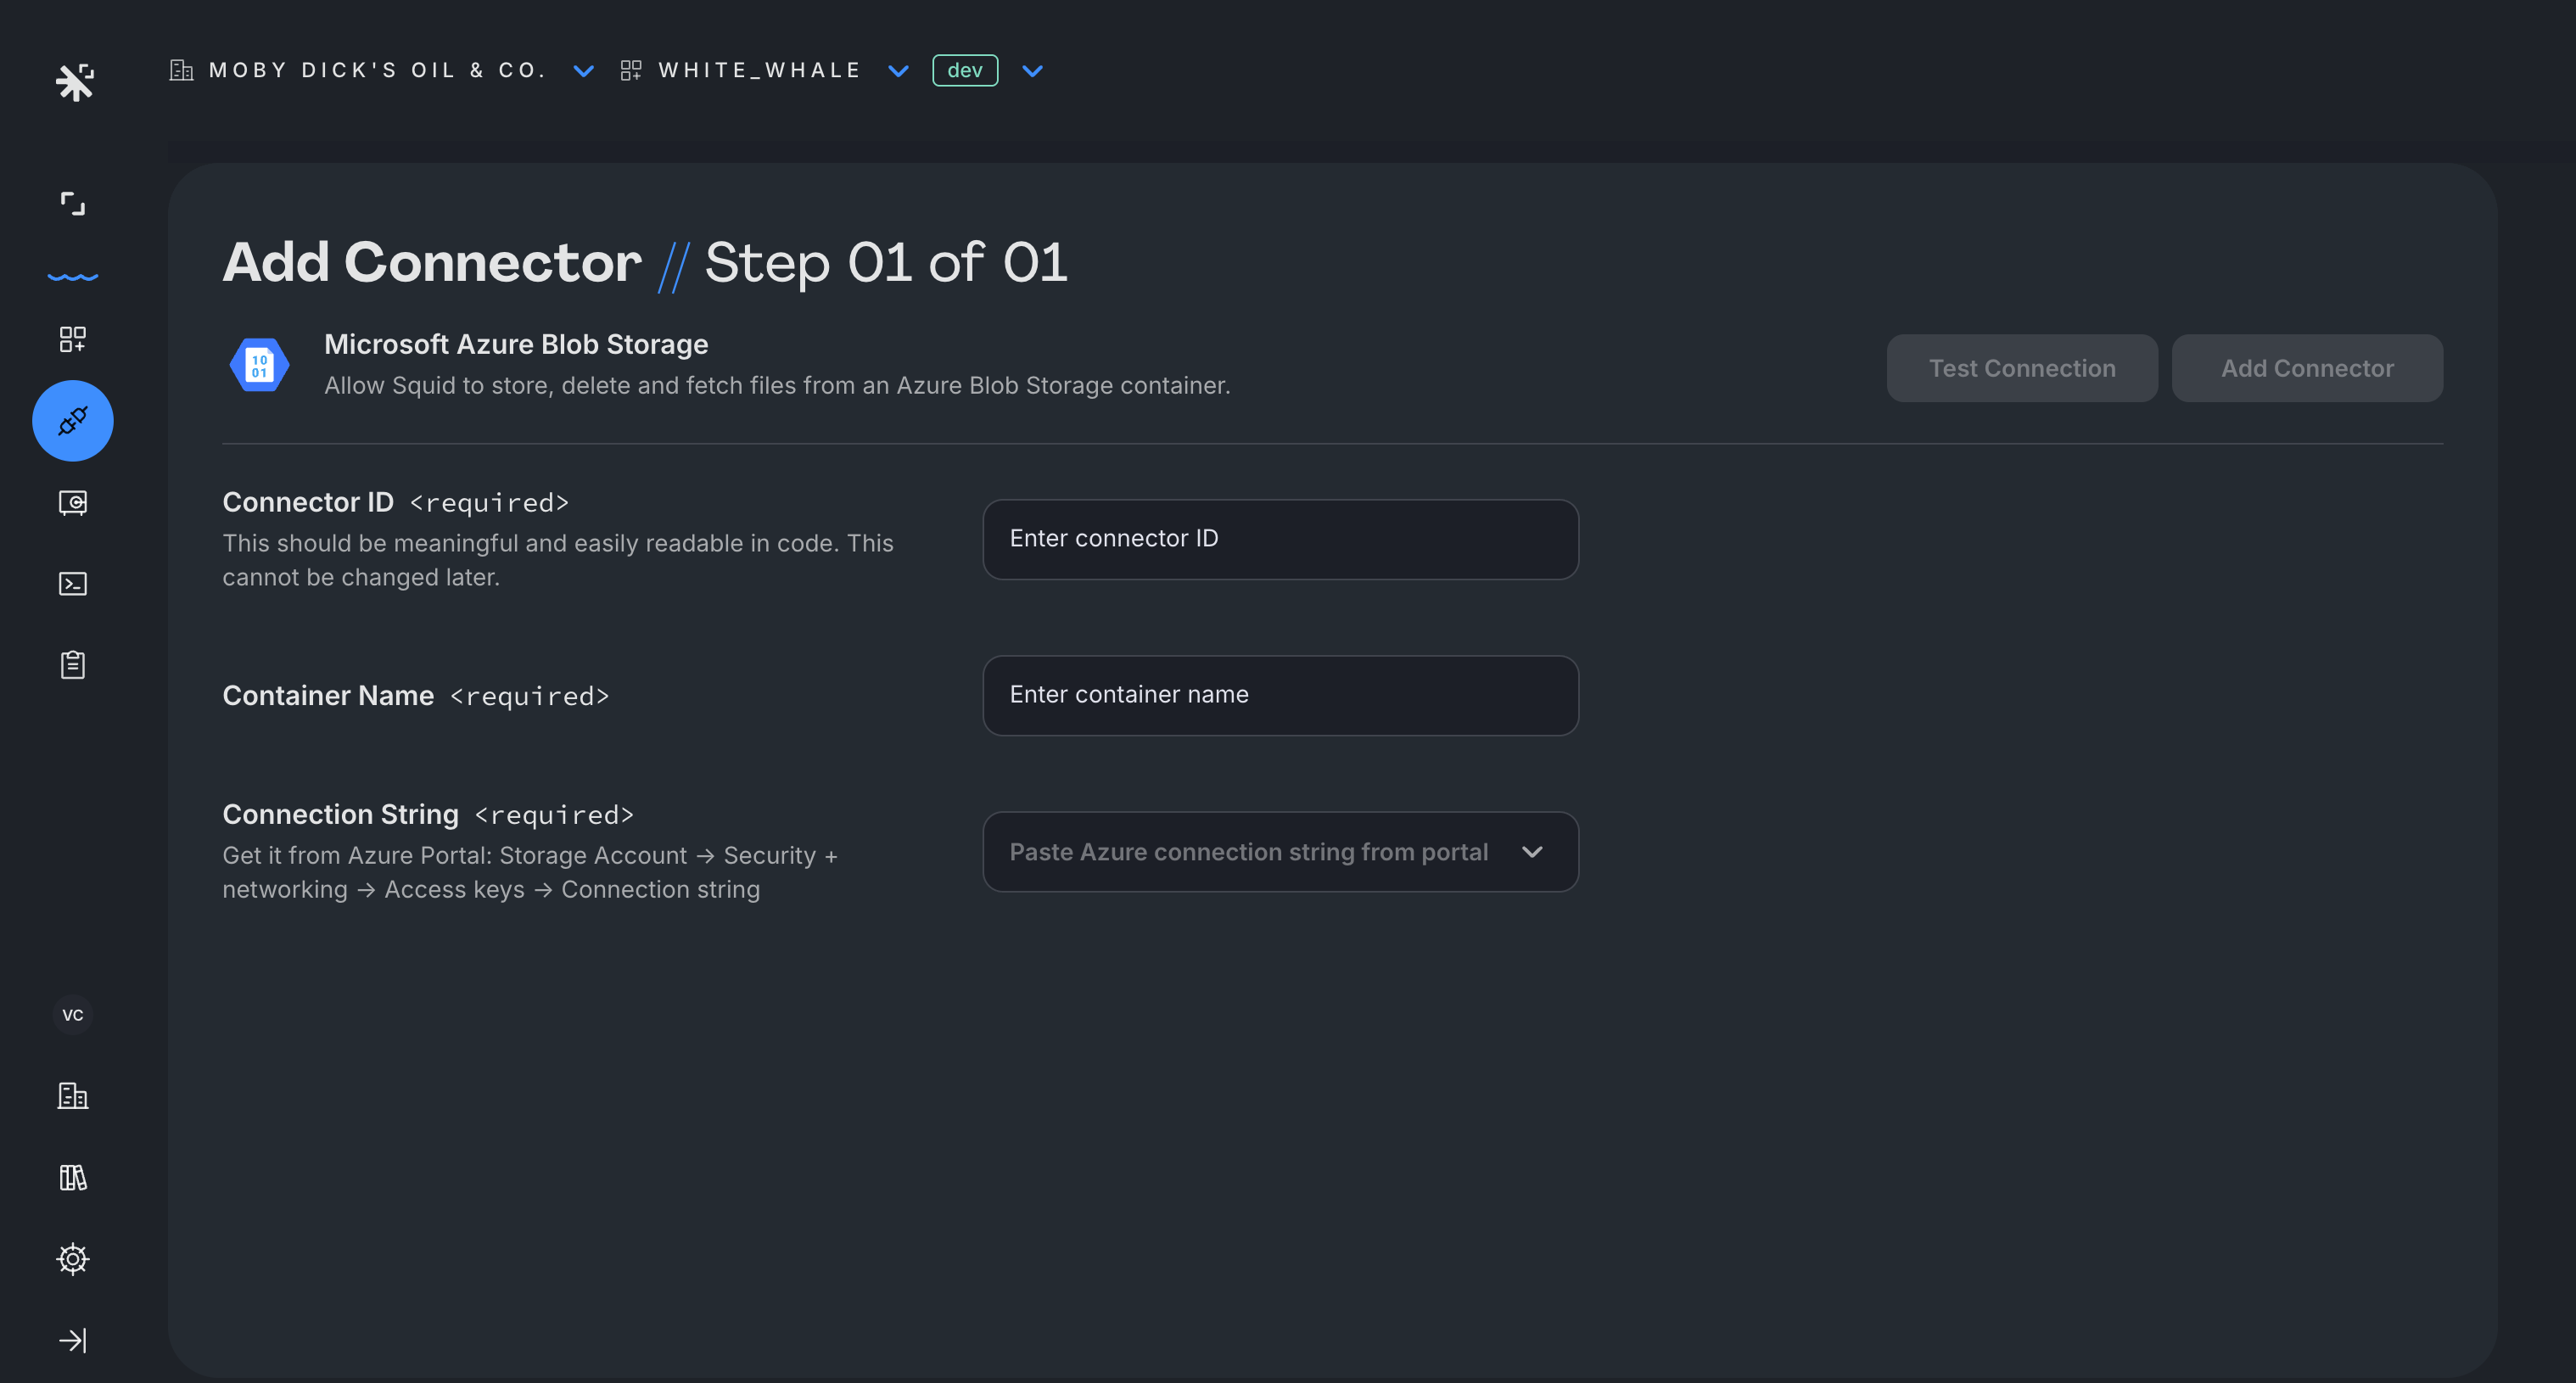The width and height of the screenshot is (2576, 1383).
Task: Click the Container Name label
Action: [328, 696]
